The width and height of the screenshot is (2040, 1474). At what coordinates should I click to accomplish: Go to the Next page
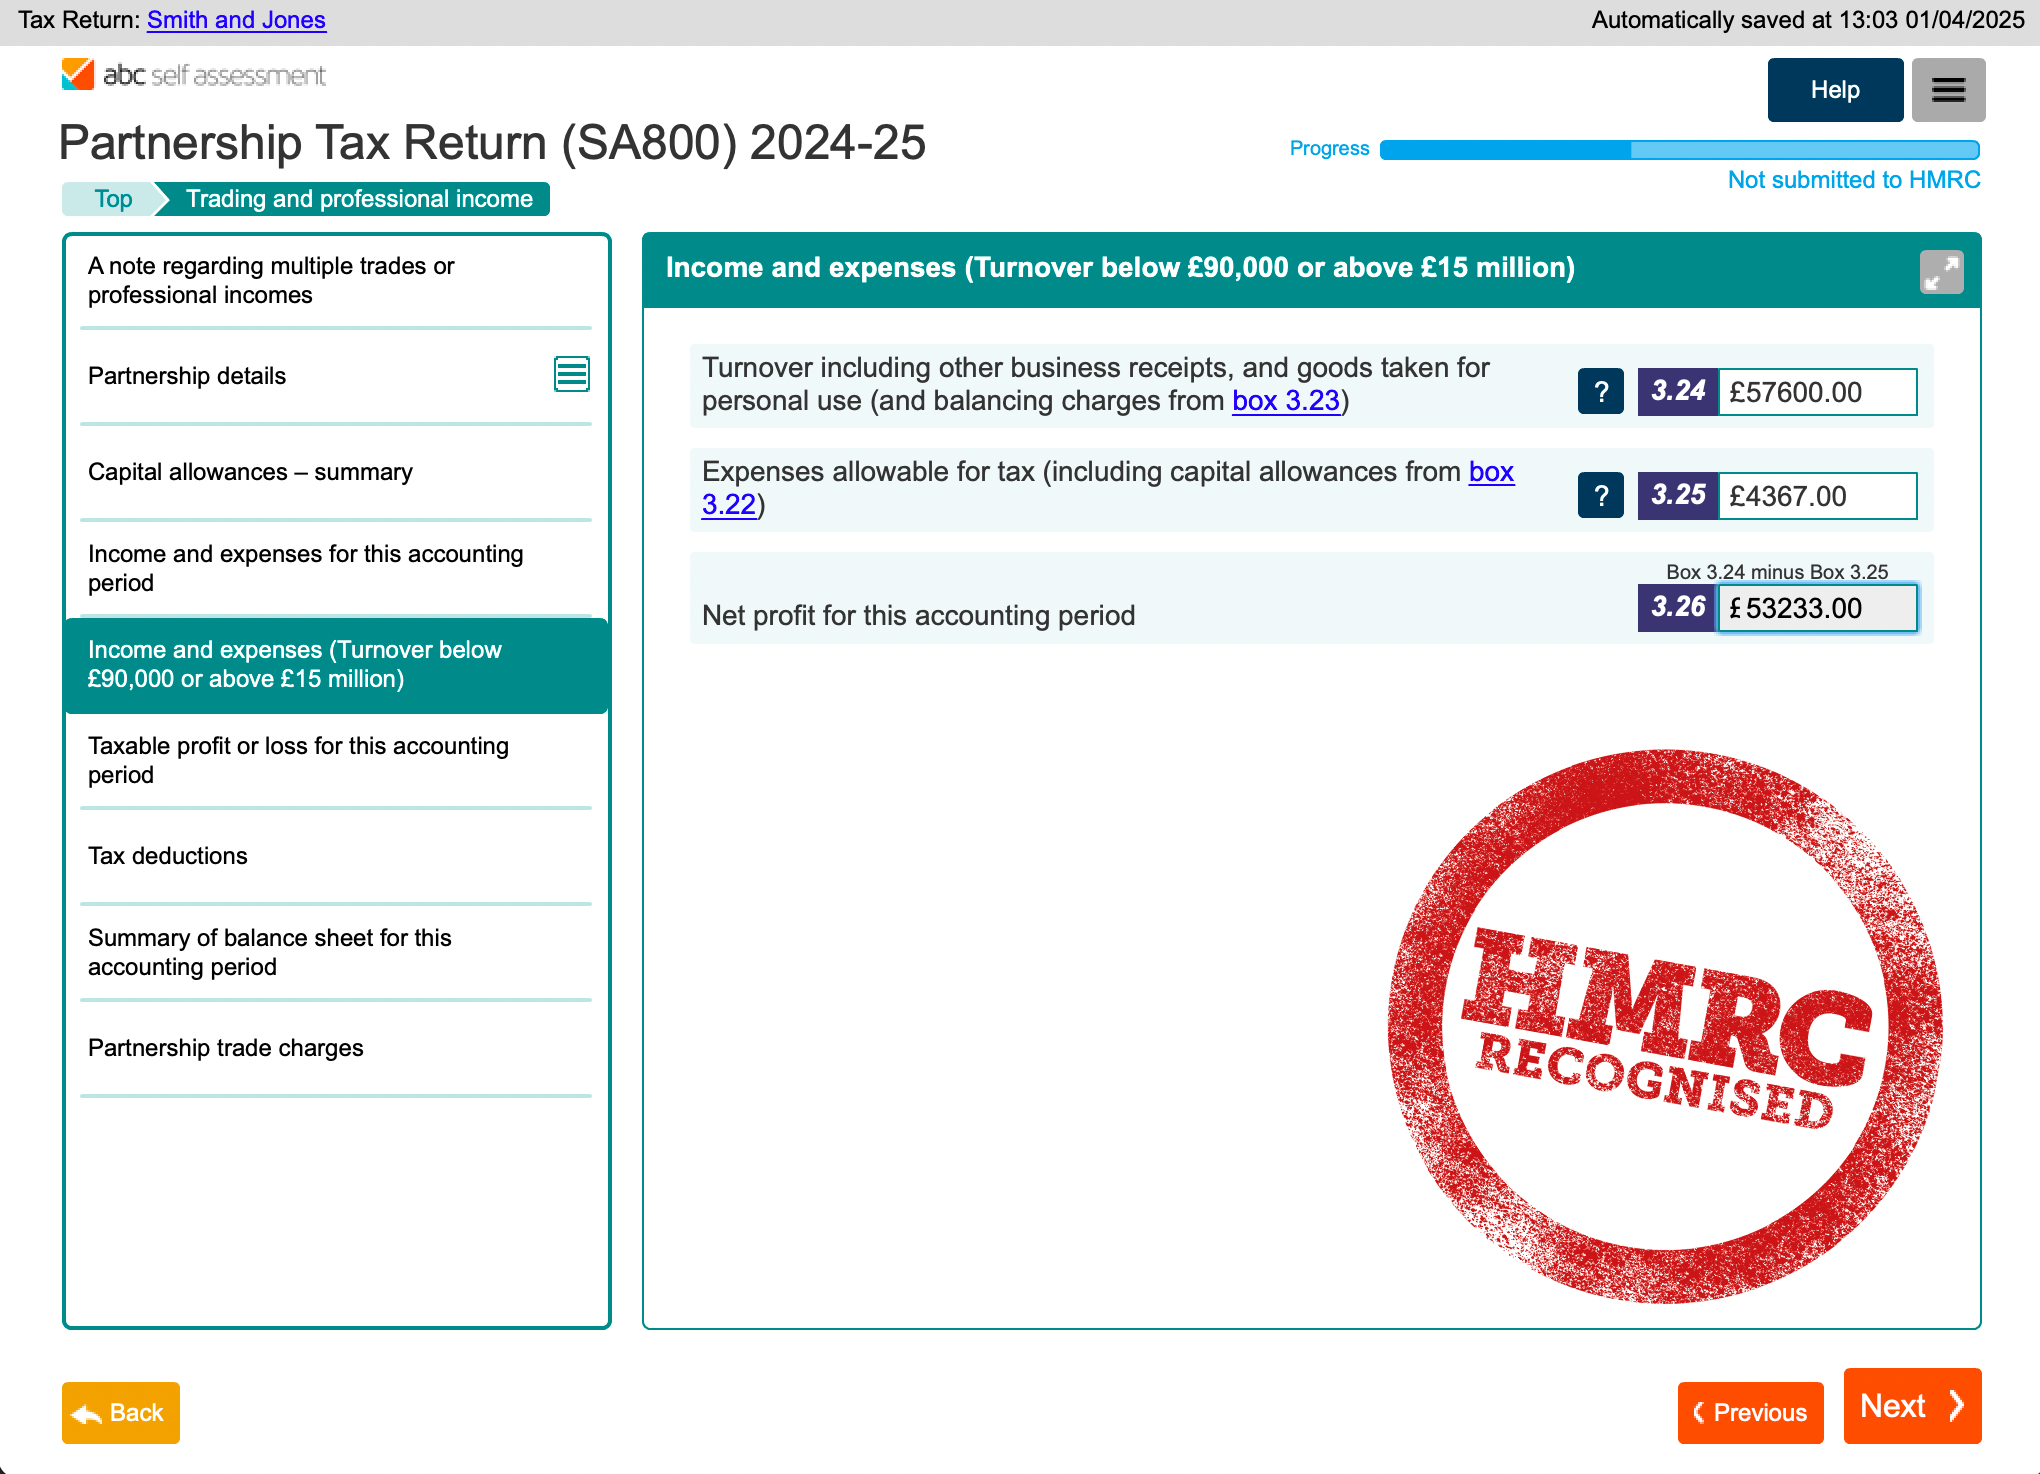[x=1912, y=1406]
